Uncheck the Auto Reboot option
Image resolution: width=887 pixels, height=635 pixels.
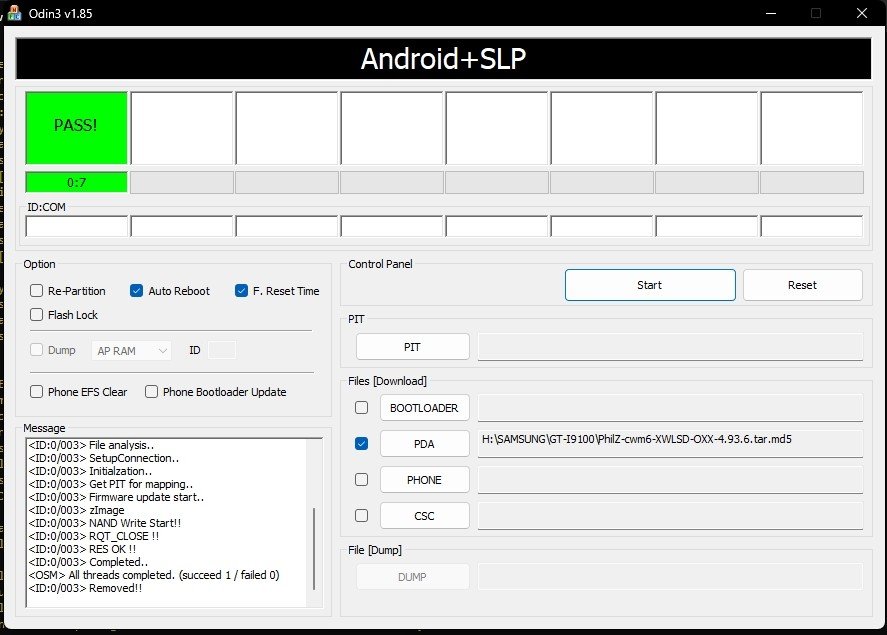[x=137, y=291]
